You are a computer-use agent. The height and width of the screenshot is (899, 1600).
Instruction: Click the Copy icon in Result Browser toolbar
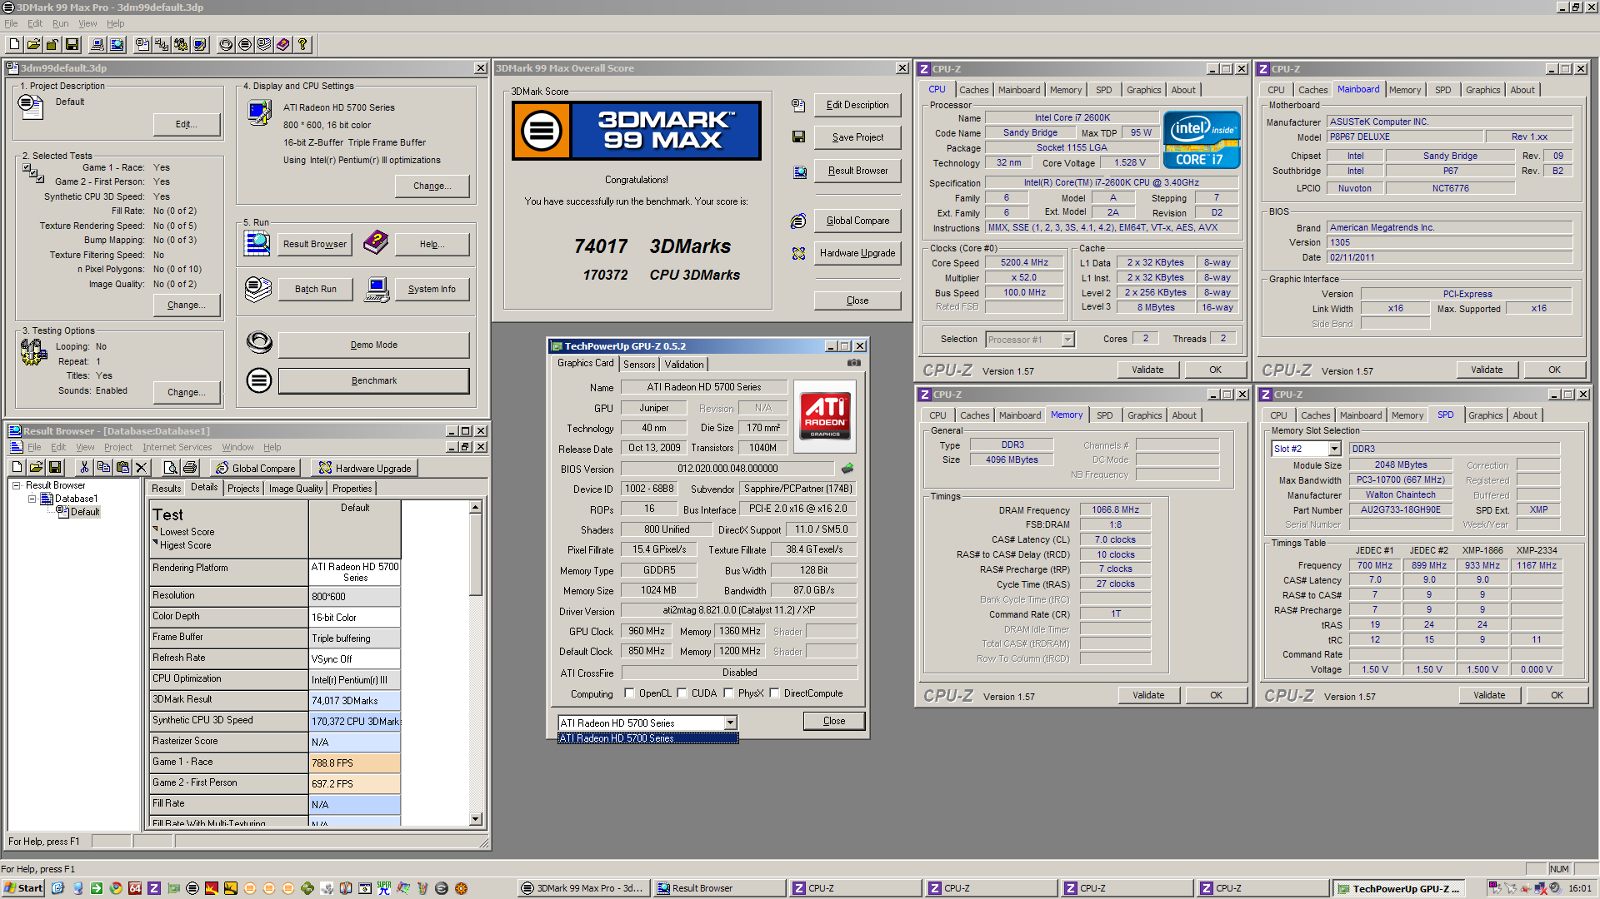coord(104,467)
